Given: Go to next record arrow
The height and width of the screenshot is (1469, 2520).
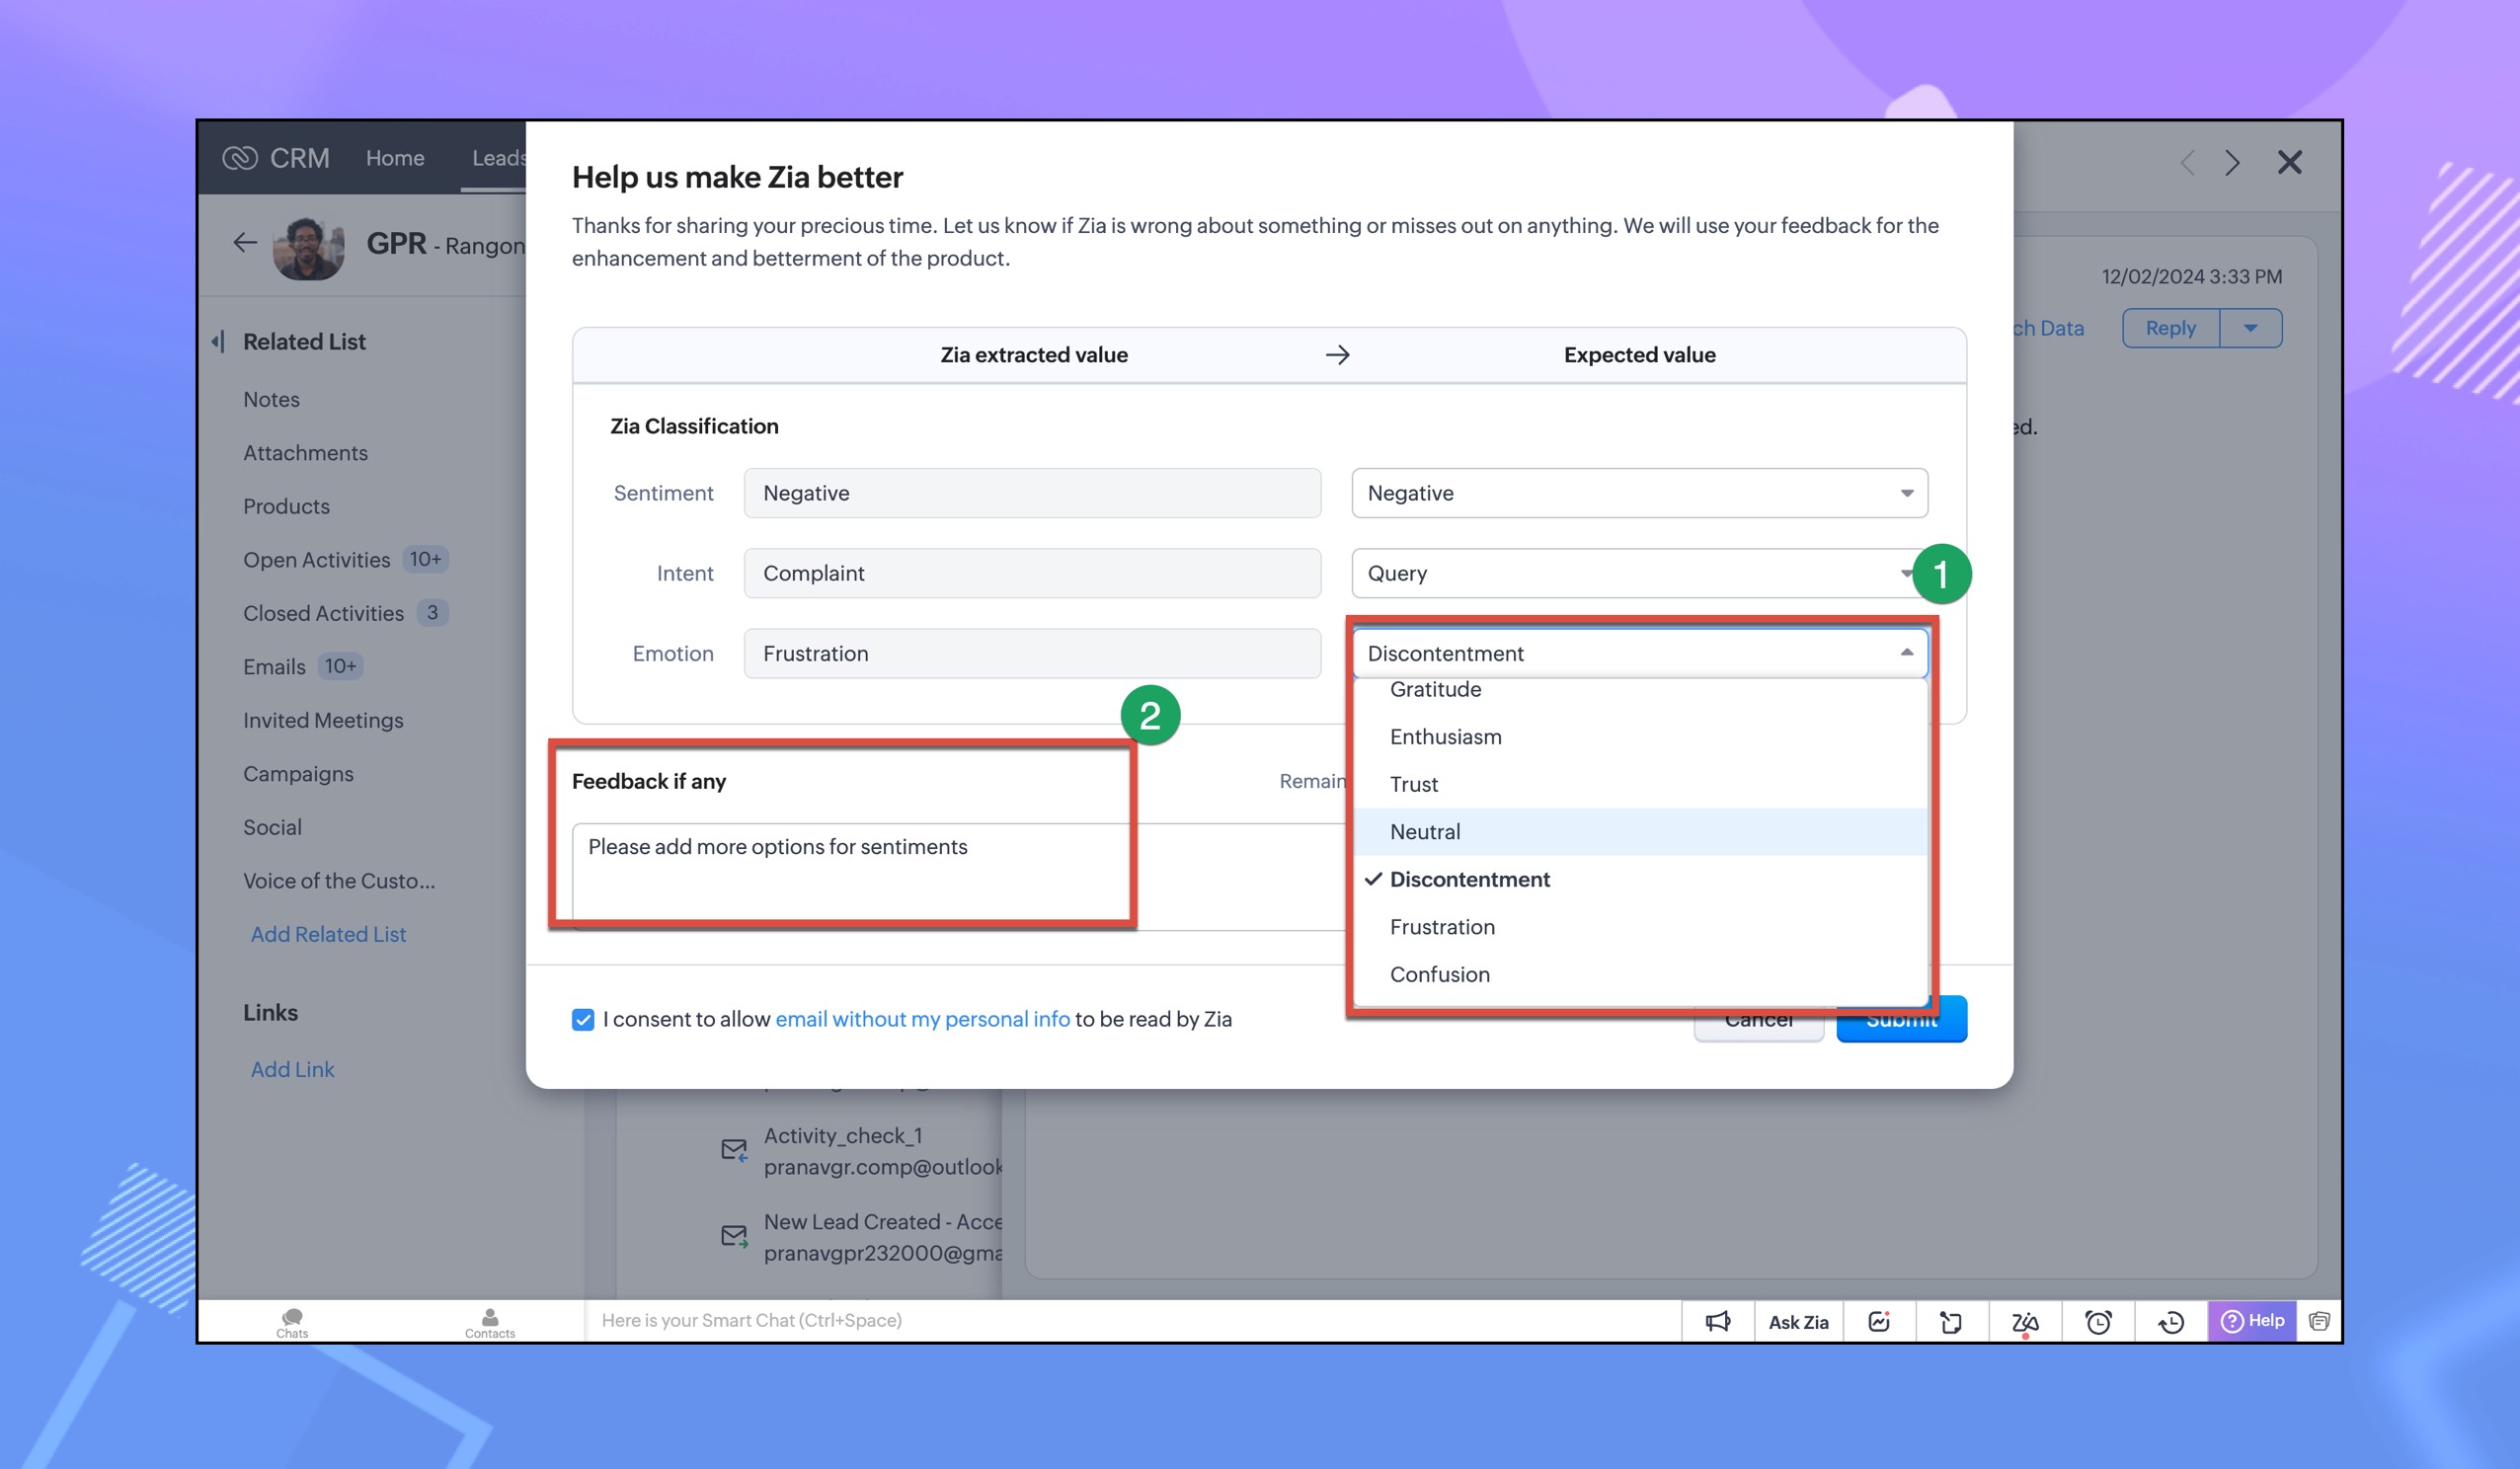Looking at the screenshot, I should 2233,163.
